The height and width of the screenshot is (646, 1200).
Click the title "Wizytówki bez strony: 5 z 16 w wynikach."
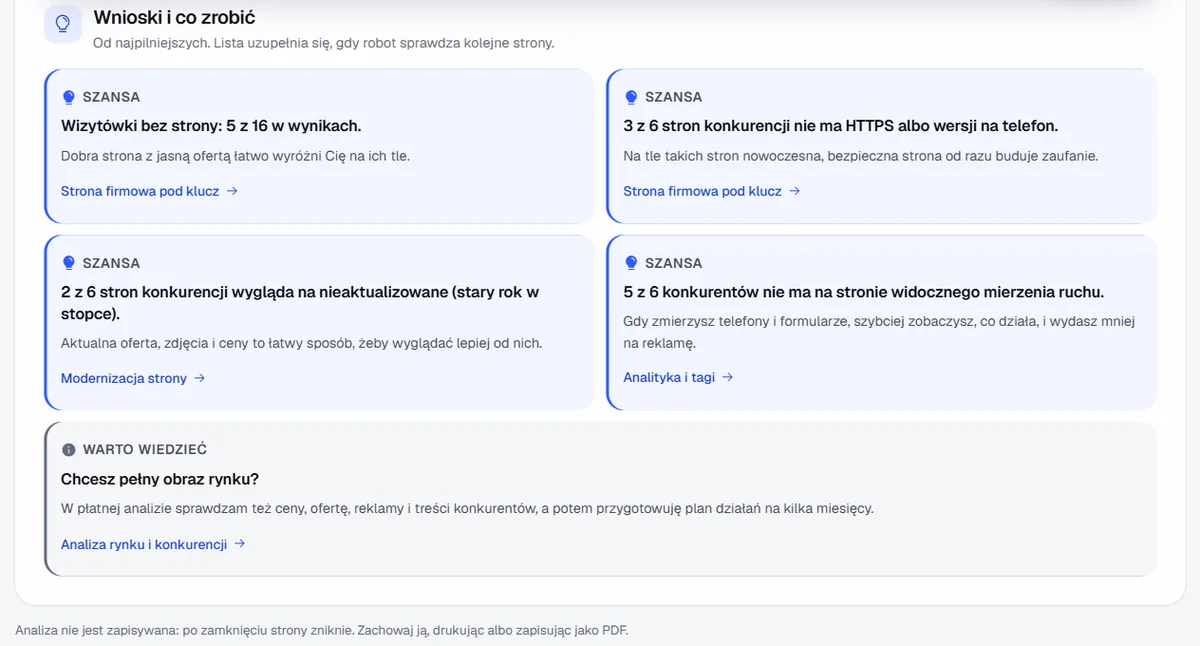(x=211, y=126)
